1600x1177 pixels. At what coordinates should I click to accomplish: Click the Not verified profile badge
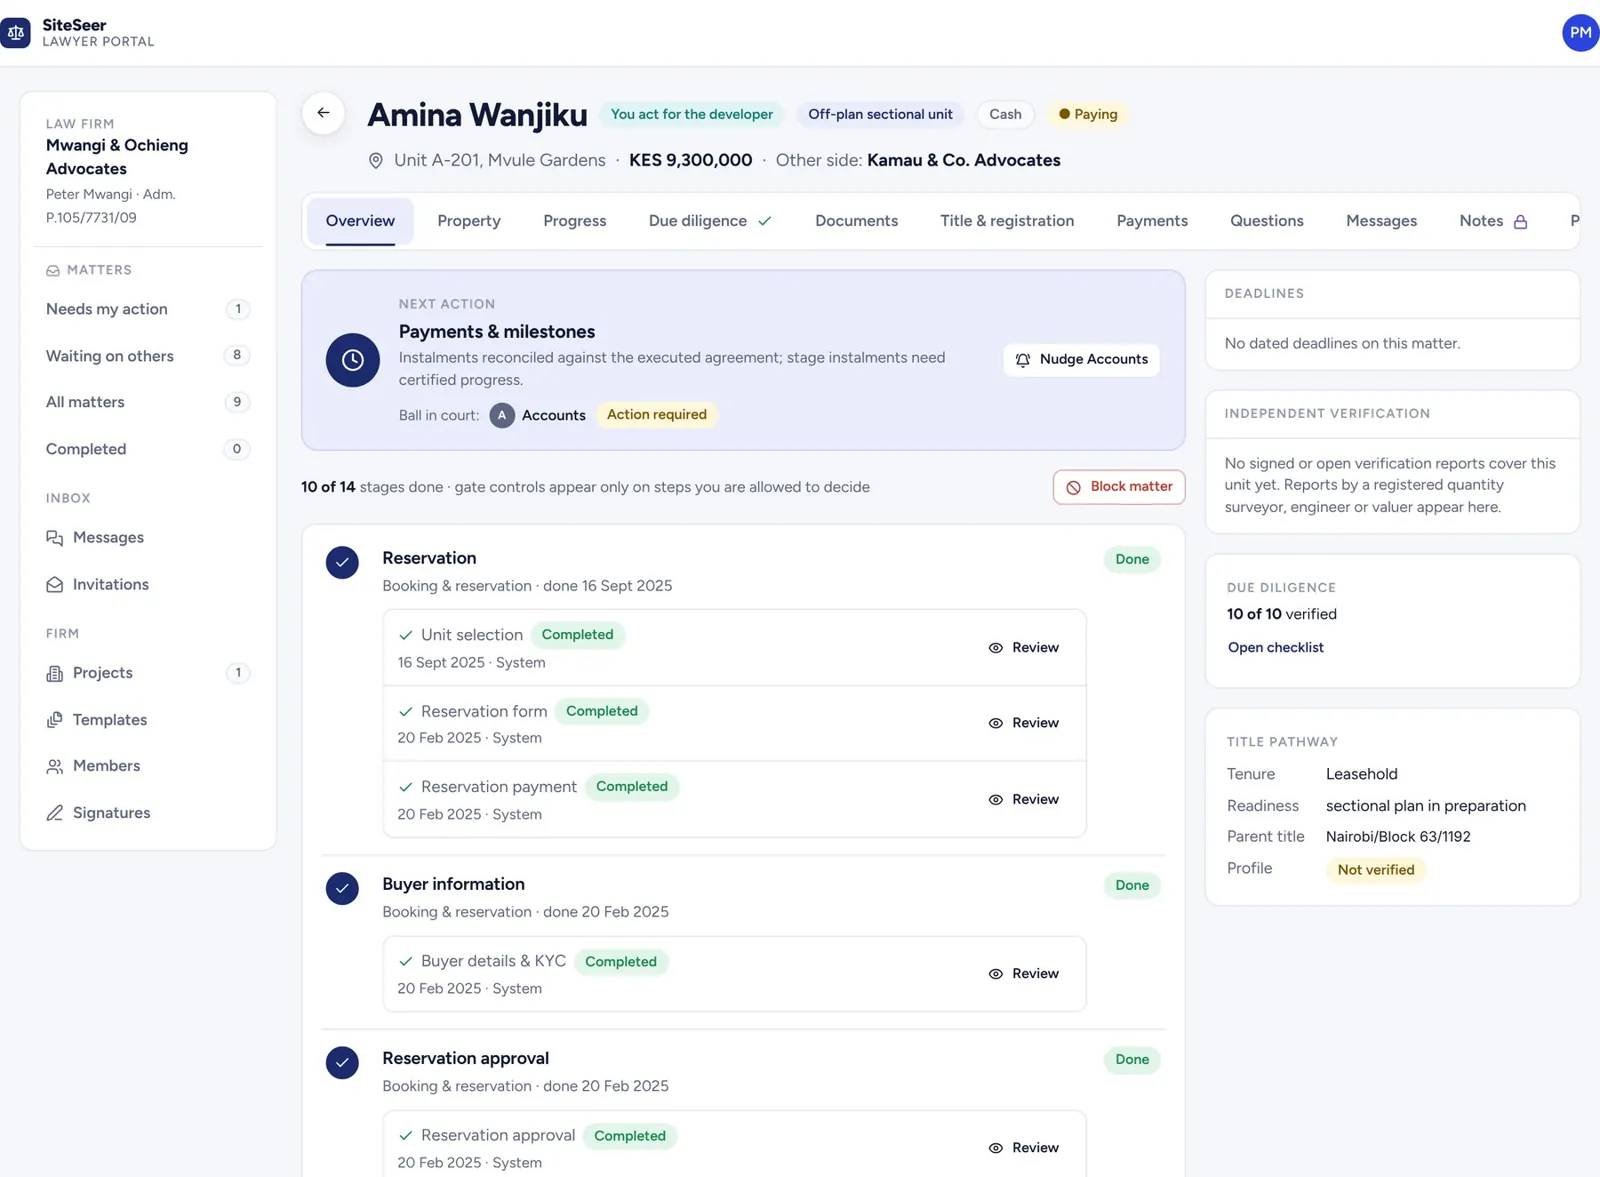click(1376, 870)
